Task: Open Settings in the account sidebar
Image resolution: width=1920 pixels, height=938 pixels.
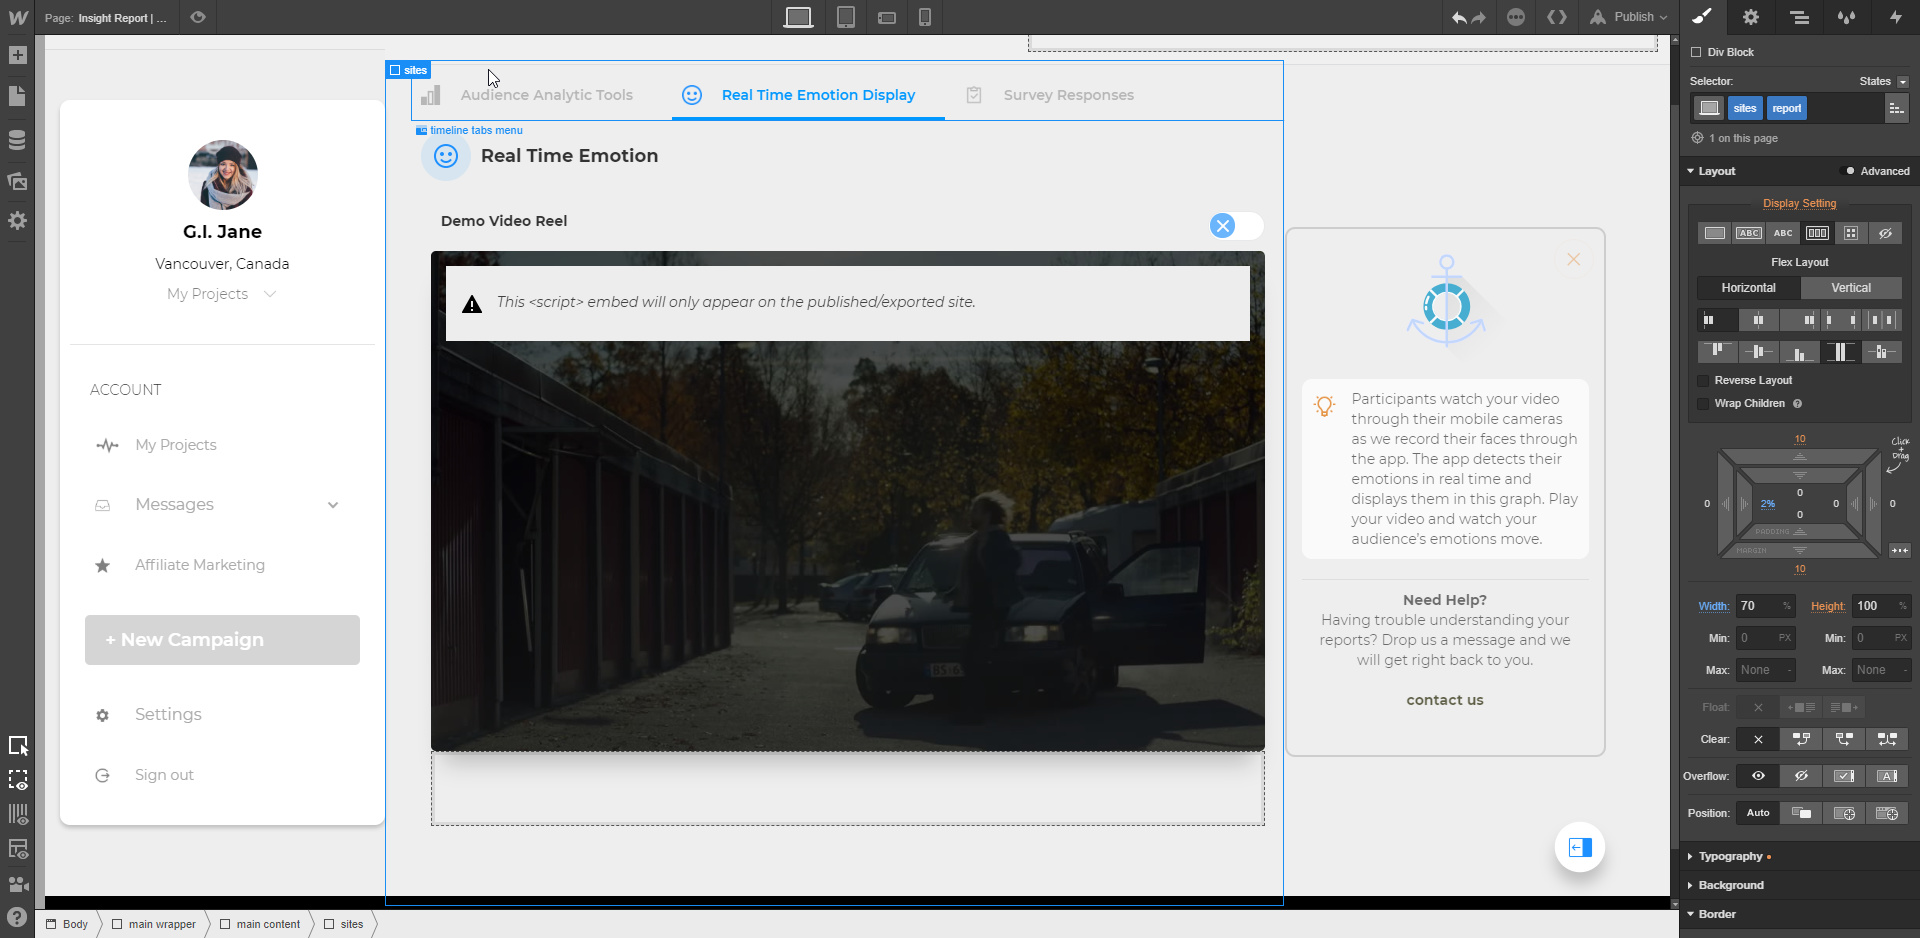Action: [x=168, y=715]
